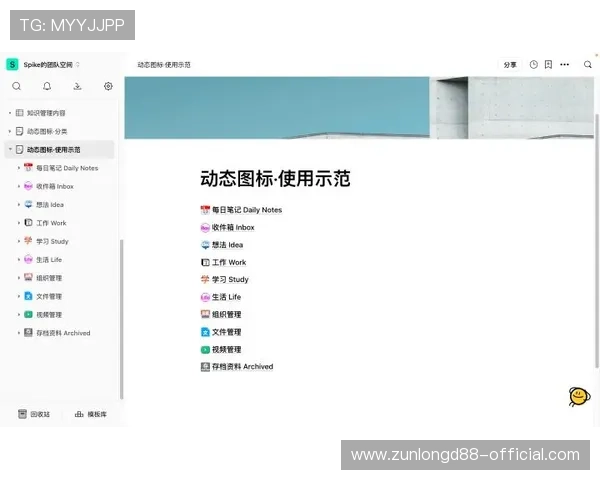The height and width of the screenshot is (480, 600).
Task: Expand the 动态图标·分类 tree node
Action: coord(10,131)
